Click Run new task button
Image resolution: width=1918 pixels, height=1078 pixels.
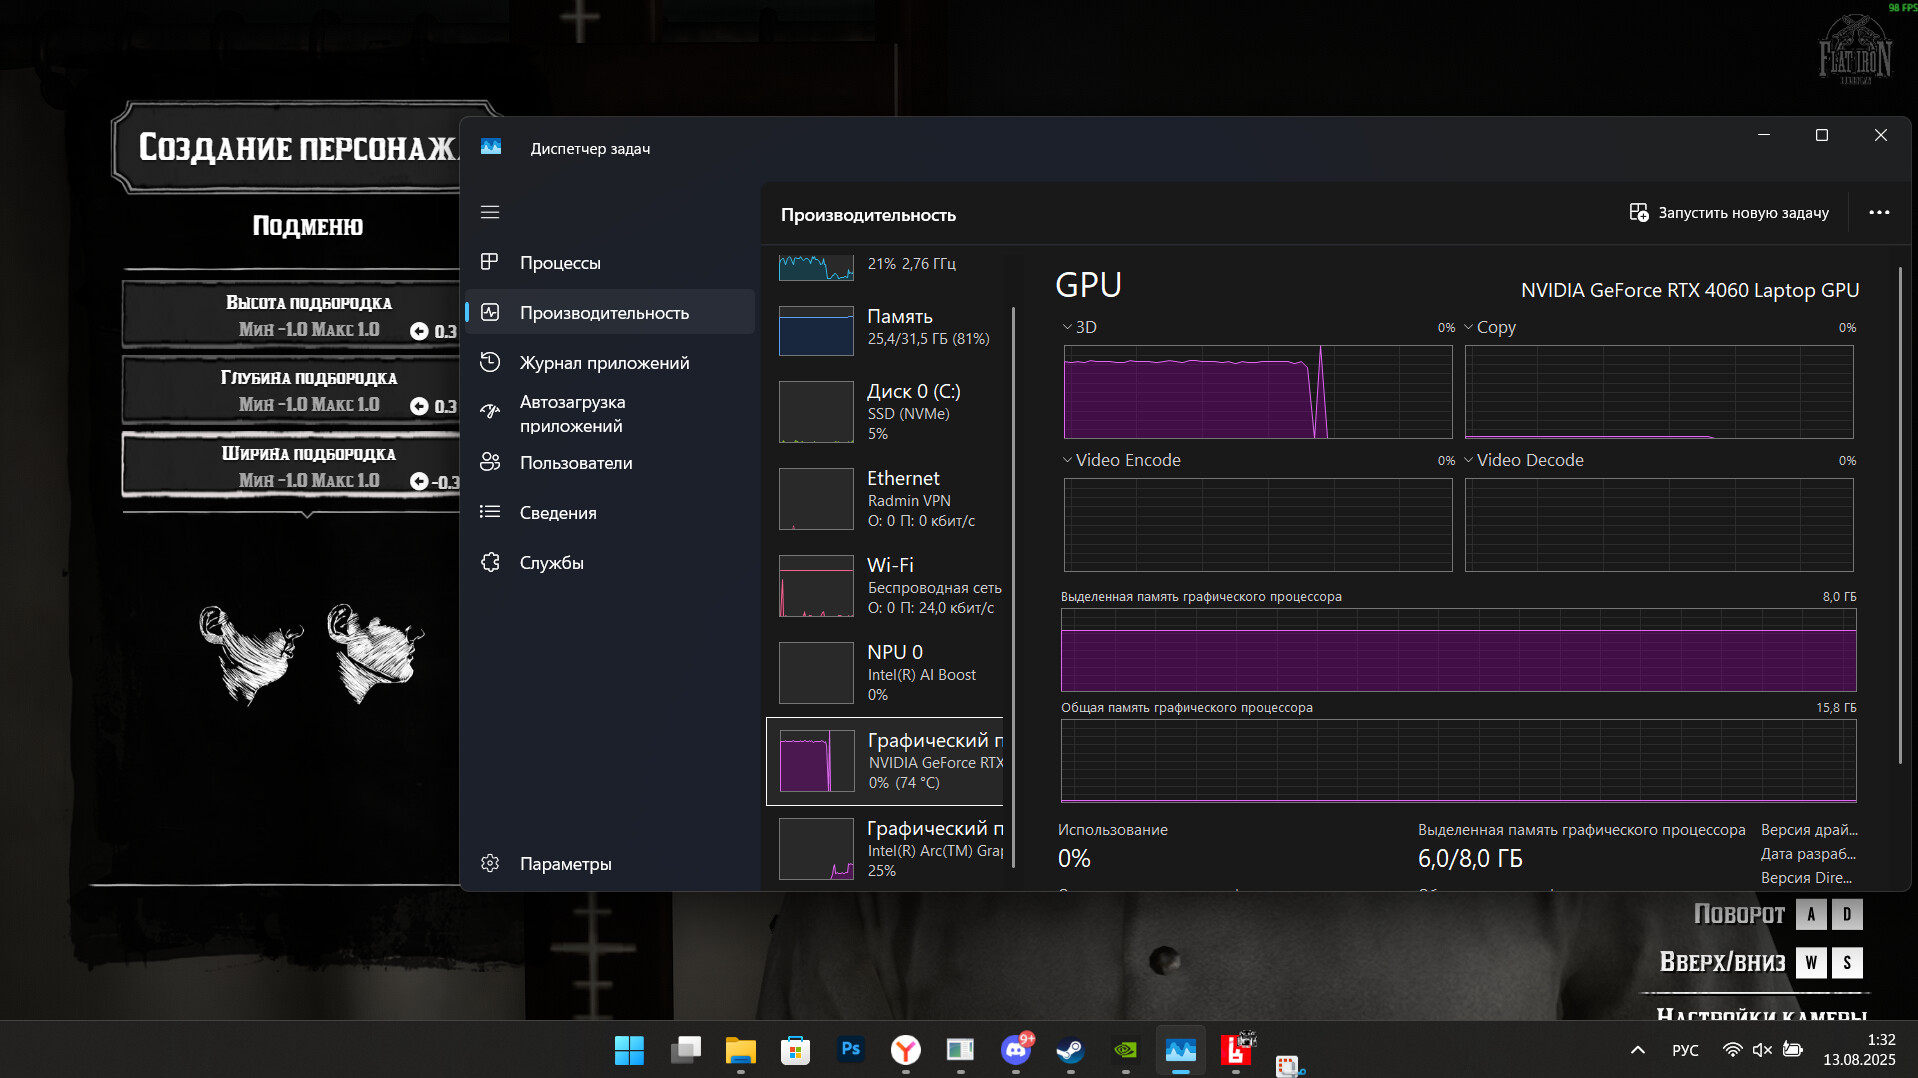[1729, 213]
